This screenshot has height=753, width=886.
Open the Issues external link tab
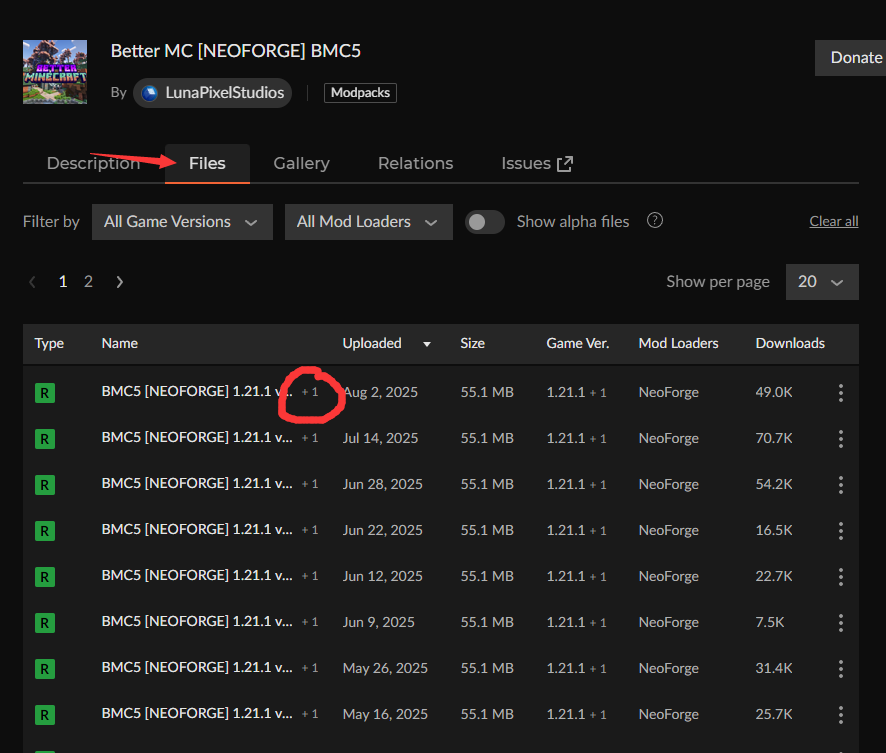[537, 163]
